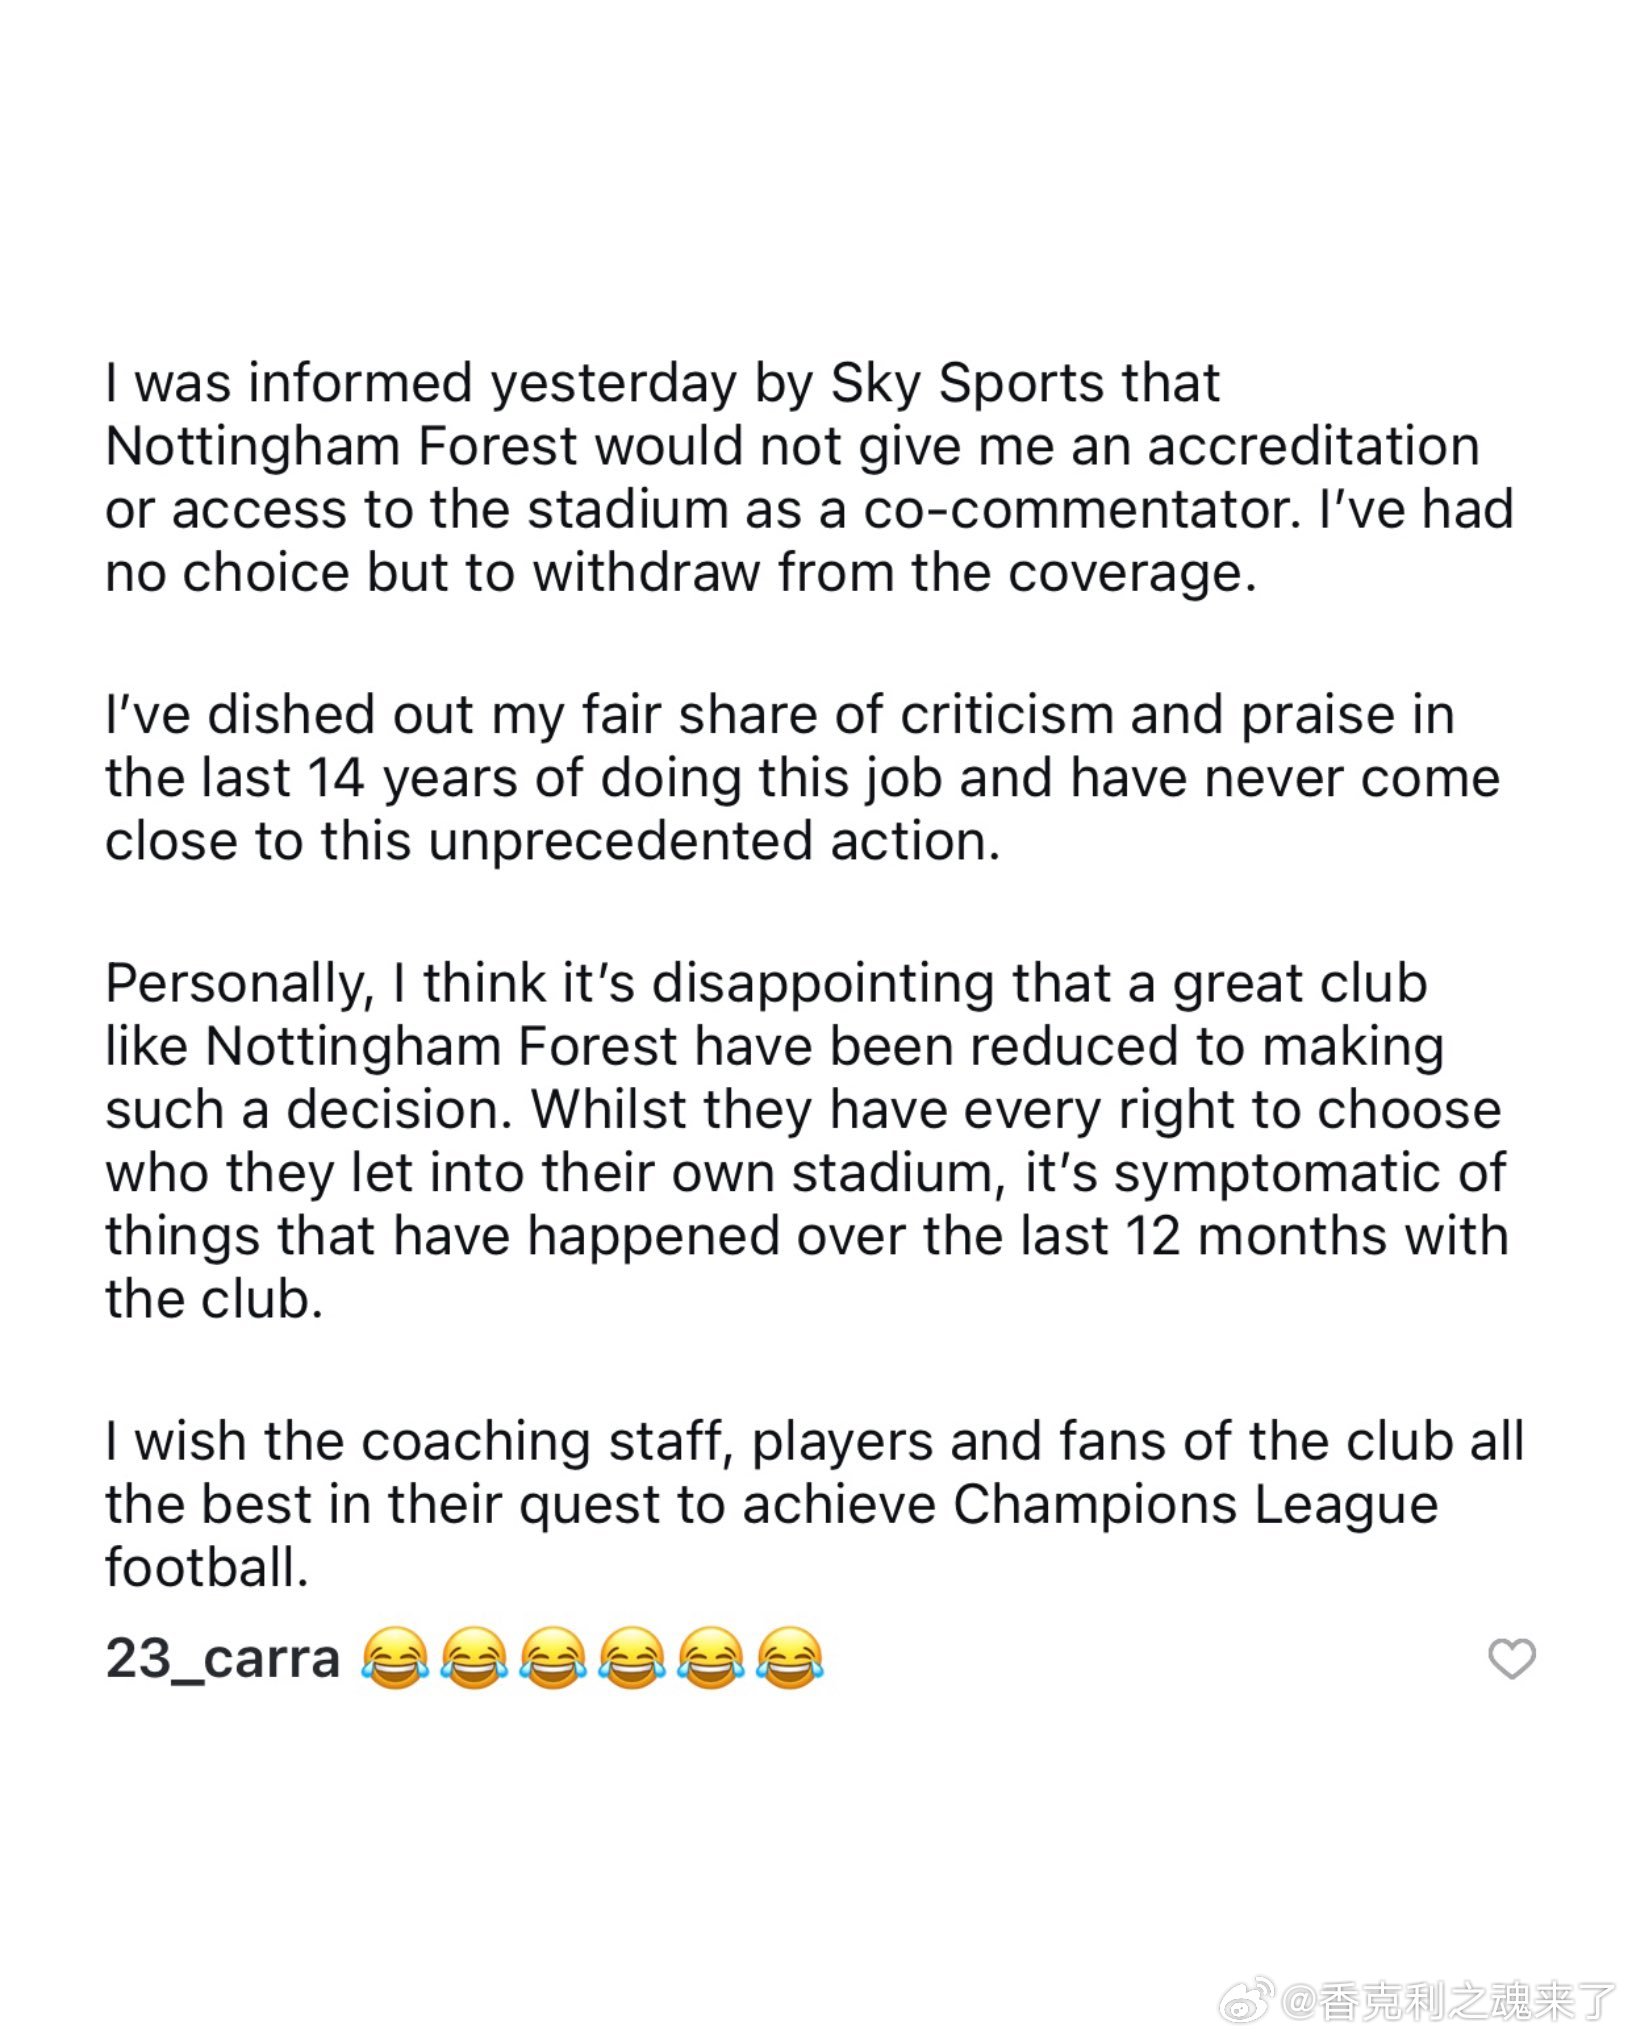Click "Champions League" in the final paragraph
Image resolution: width=1632 pixels, height=2040 pixels.
(x=1195, y=1506)
